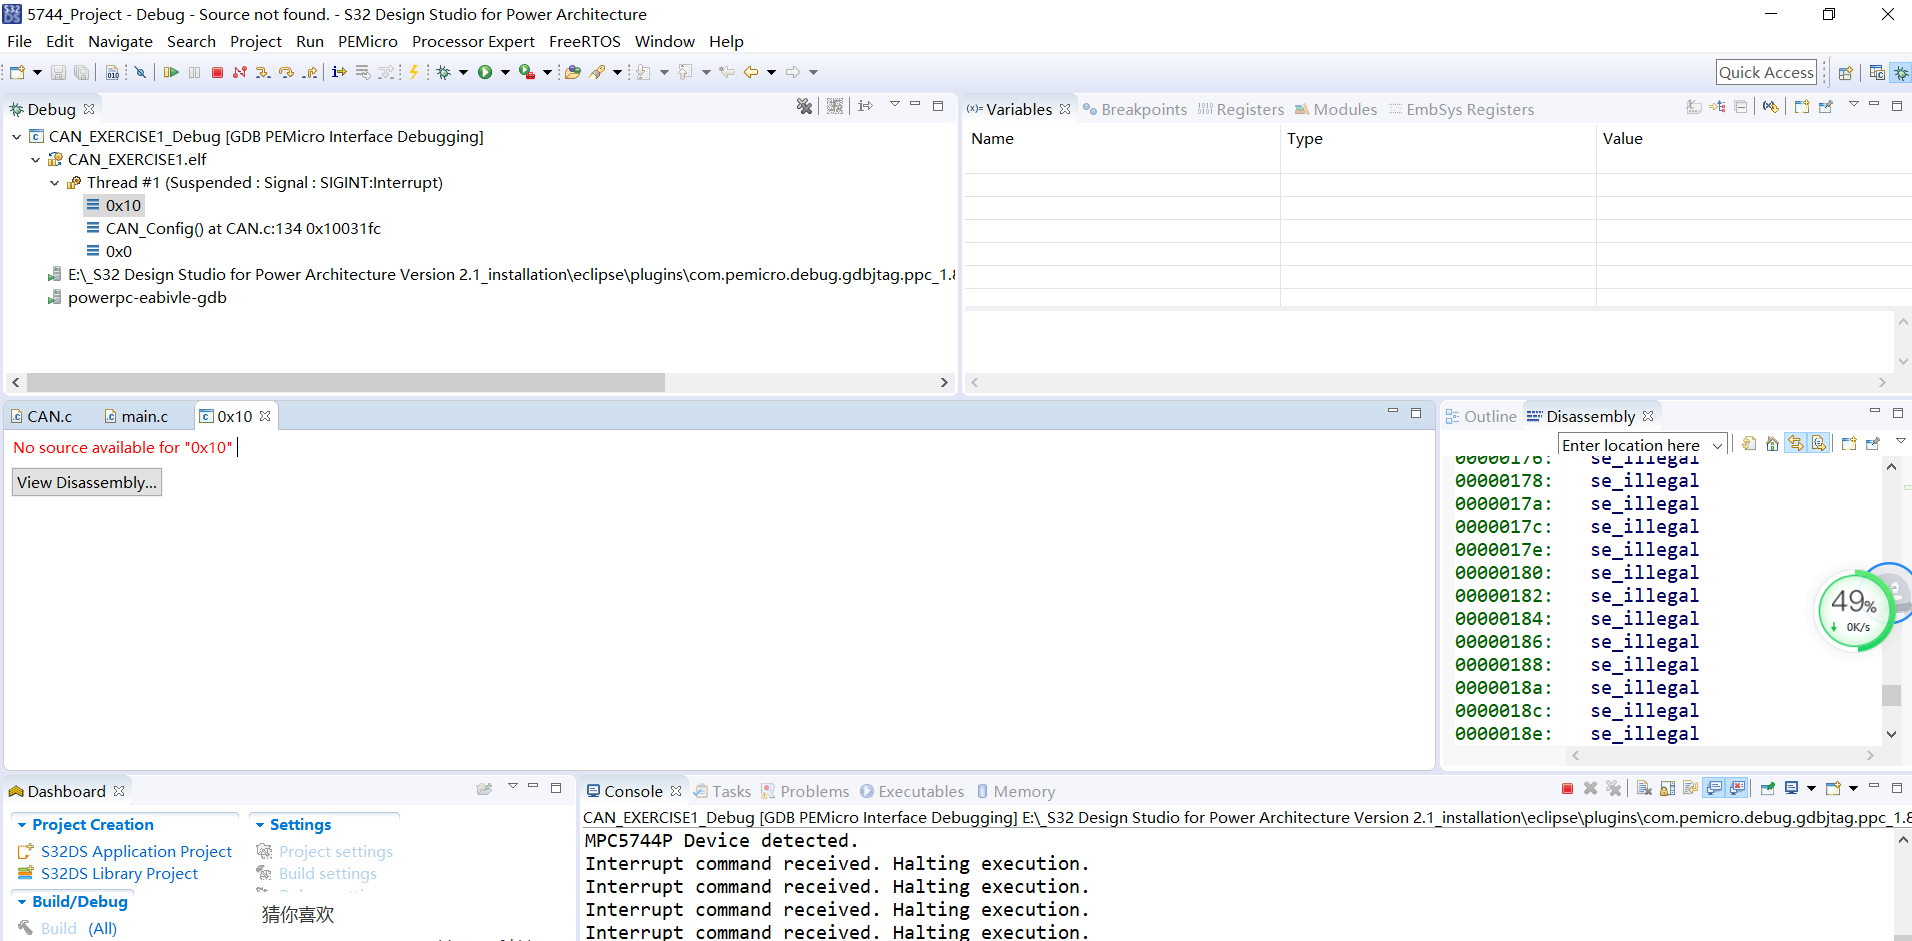Click the S32DS Application Project link

click(136, 851)
